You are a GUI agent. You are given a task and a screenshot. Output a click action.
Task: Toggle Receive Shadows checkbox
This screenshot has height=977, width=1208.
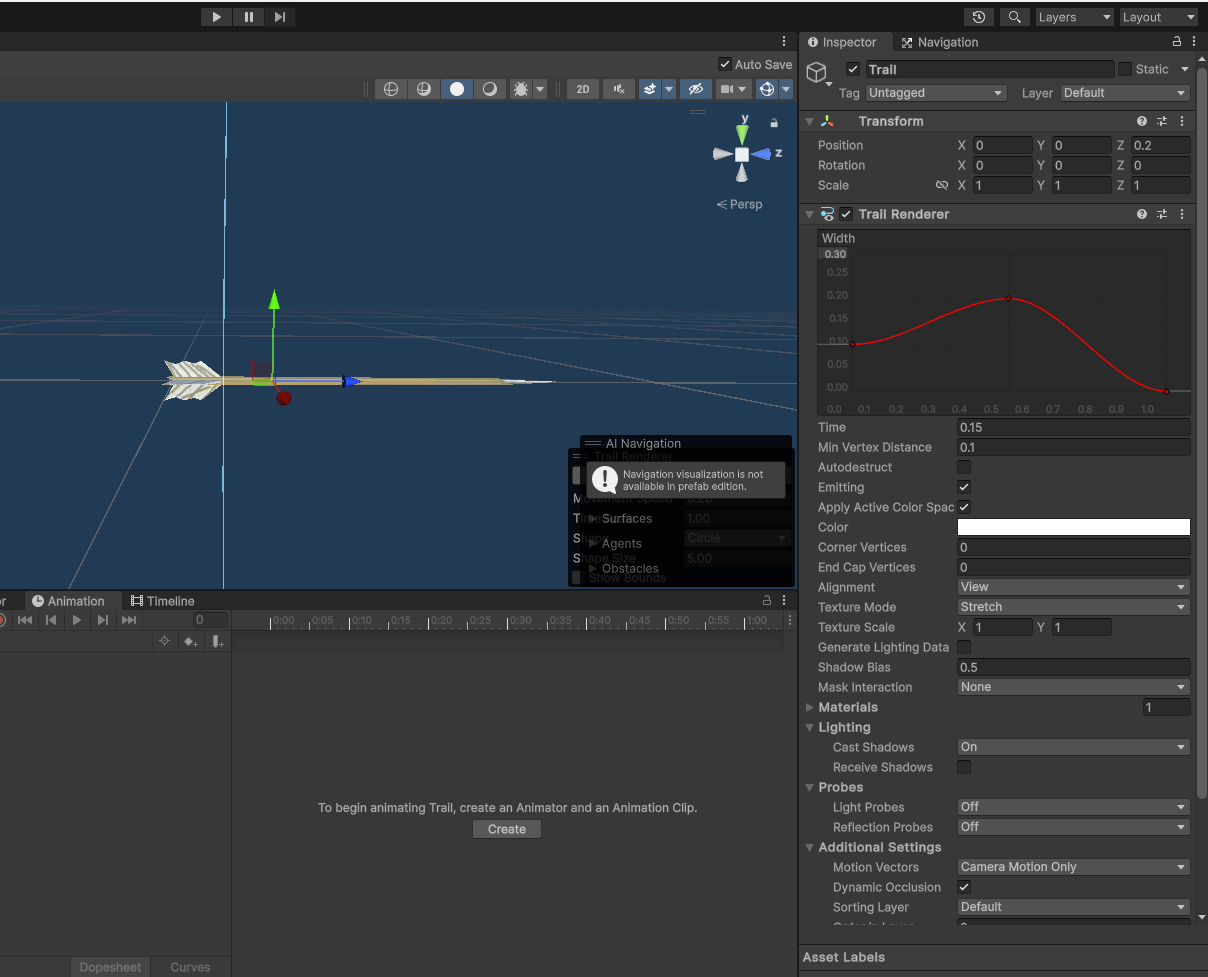click(964, 767)
